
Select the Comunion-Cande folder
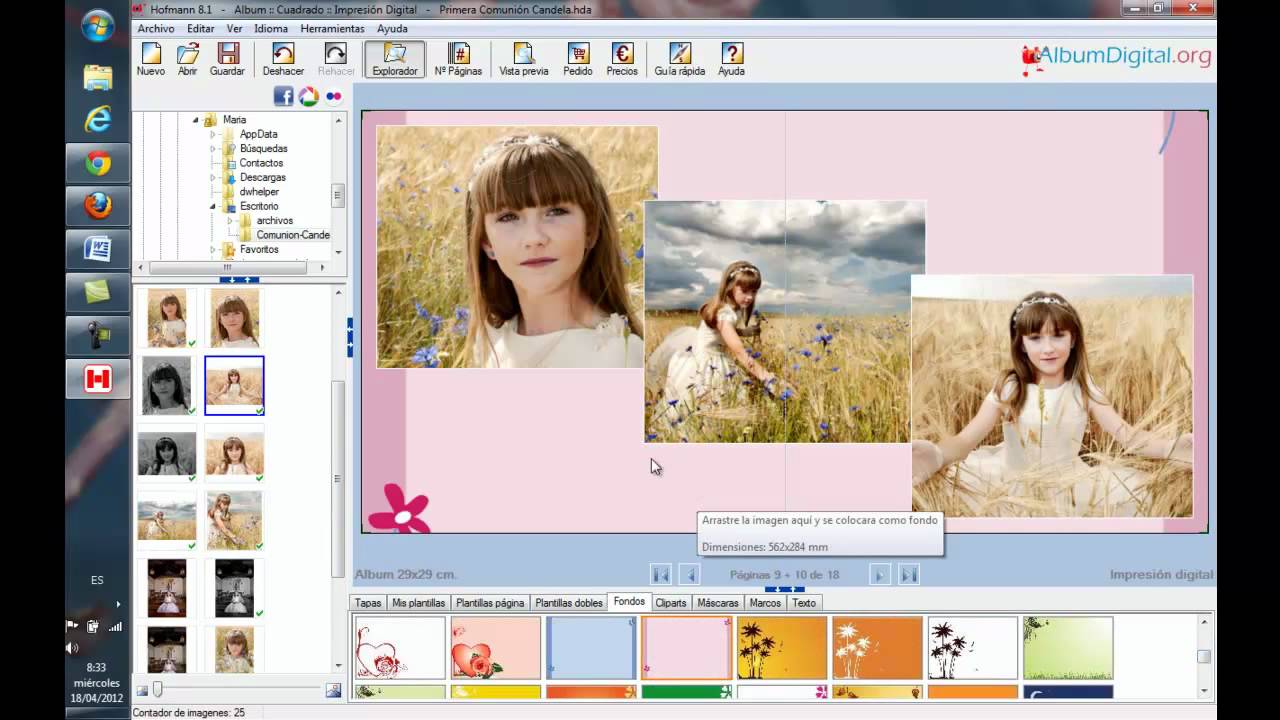click(293, 235)
